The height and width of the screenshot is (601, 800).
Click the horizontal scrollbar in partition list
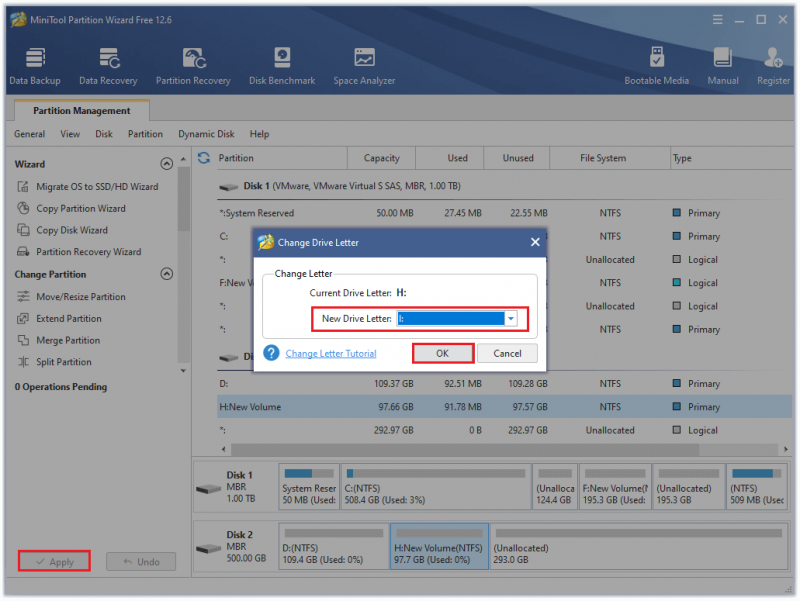465,449
